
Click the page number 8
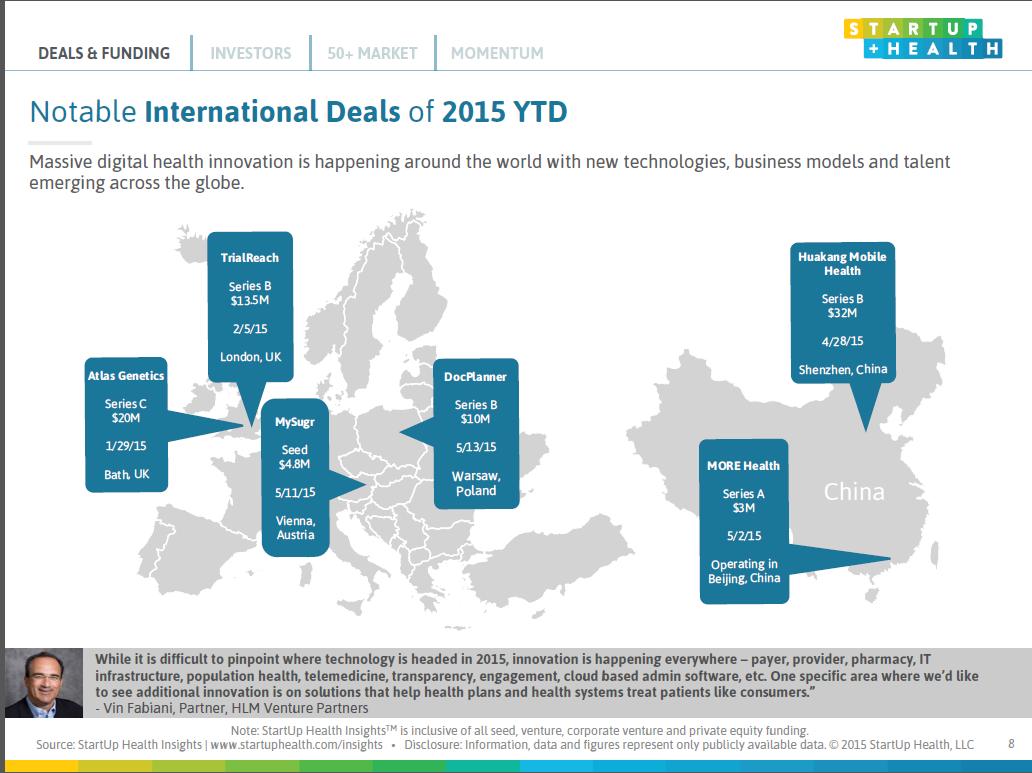tap(1011, 744)
